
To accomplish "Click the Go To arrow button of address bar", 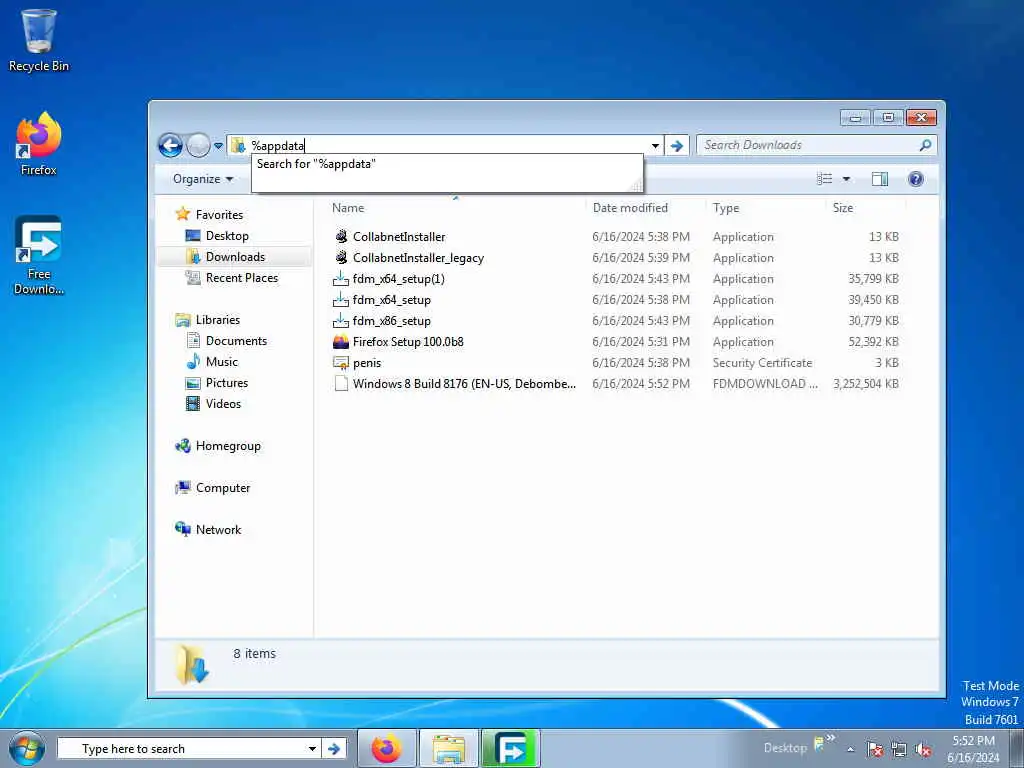I will coord(677,146).
